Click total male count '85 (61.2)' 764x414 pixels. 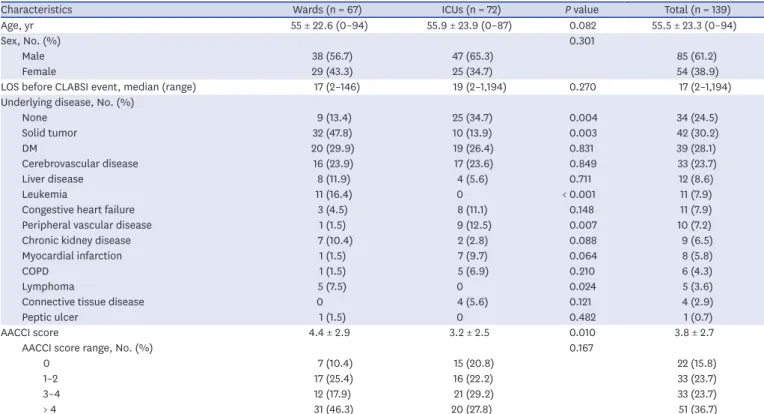[x=697, y=56]
